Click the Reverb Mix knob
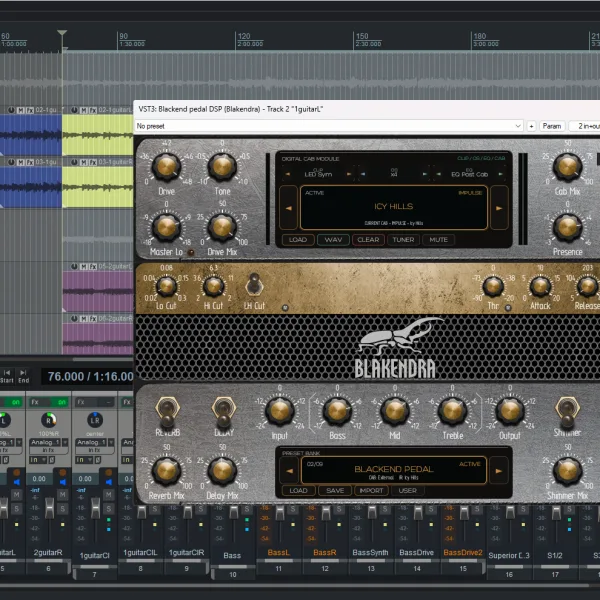Screen dimensions: 600x600 tap(166, 471)
